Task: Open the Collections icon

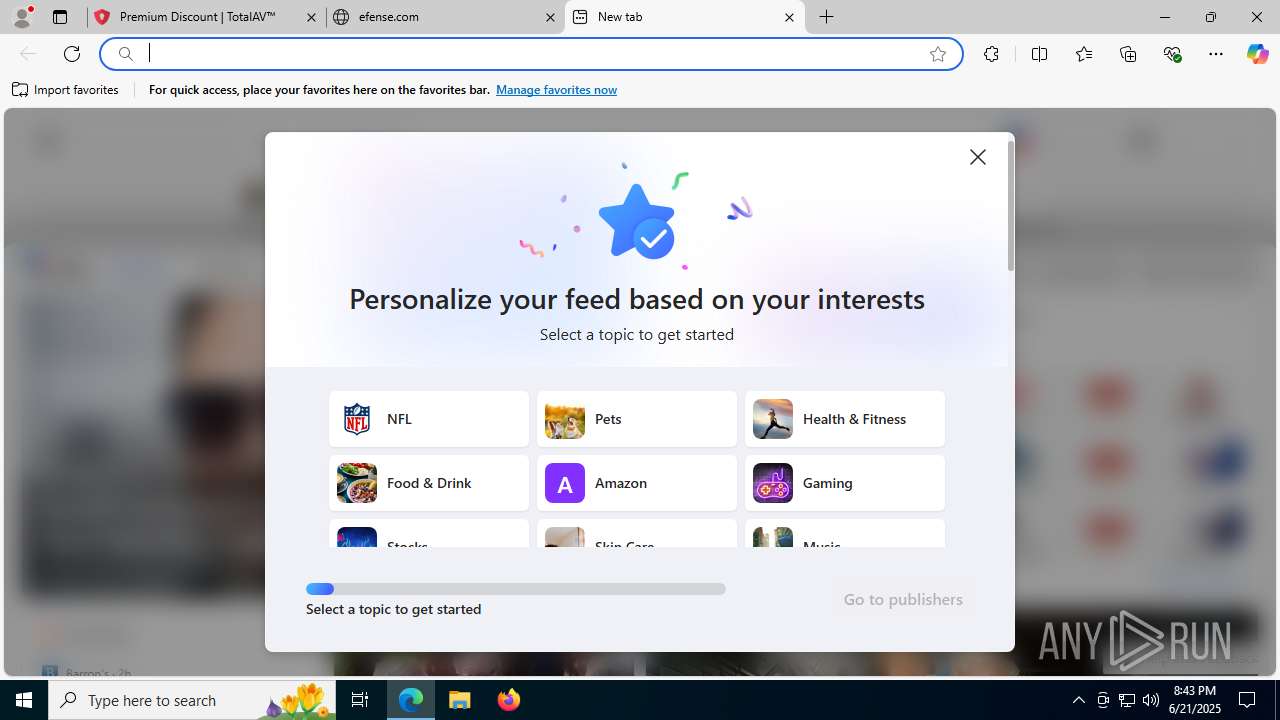Action: point(1128,54)
